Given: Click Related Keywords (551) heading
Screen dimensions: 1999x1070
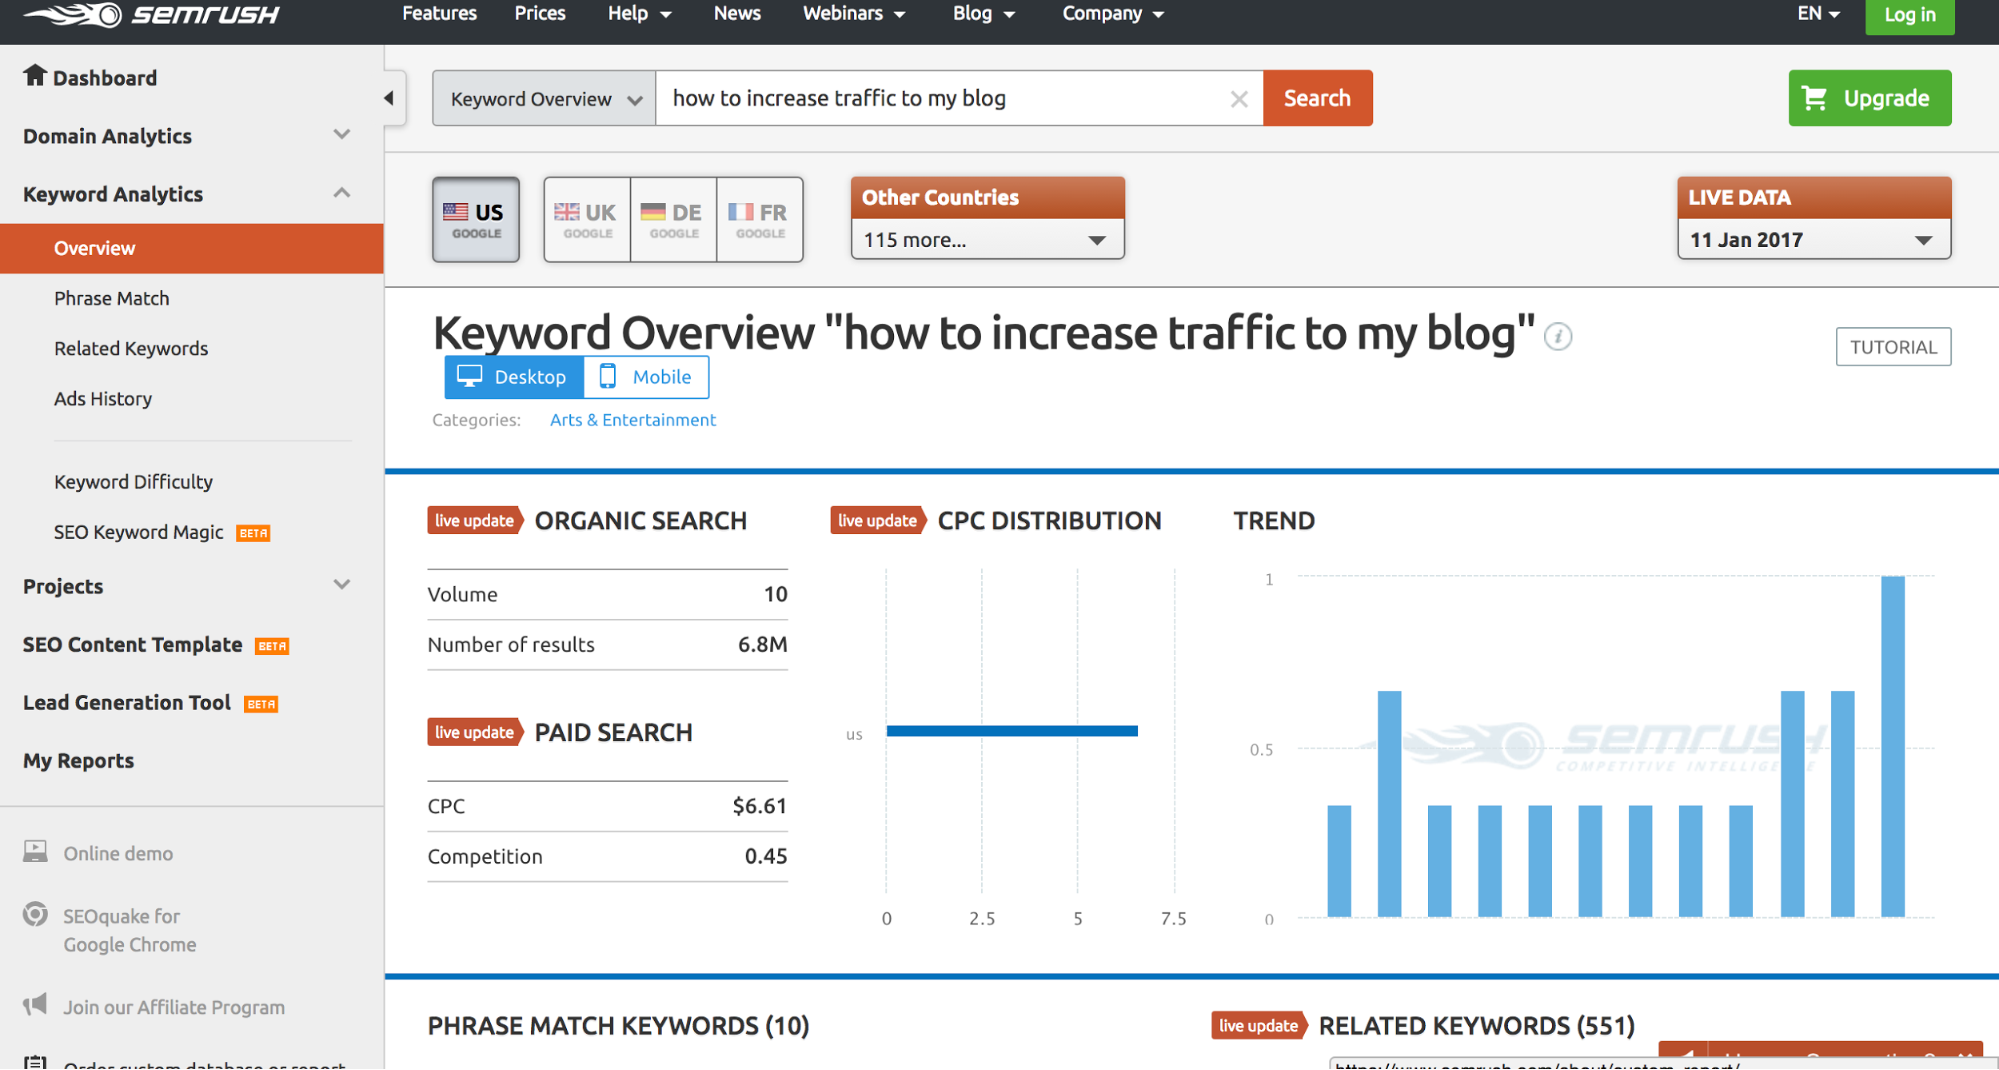Looking at the screenshot, I should pos(1477,1026).
